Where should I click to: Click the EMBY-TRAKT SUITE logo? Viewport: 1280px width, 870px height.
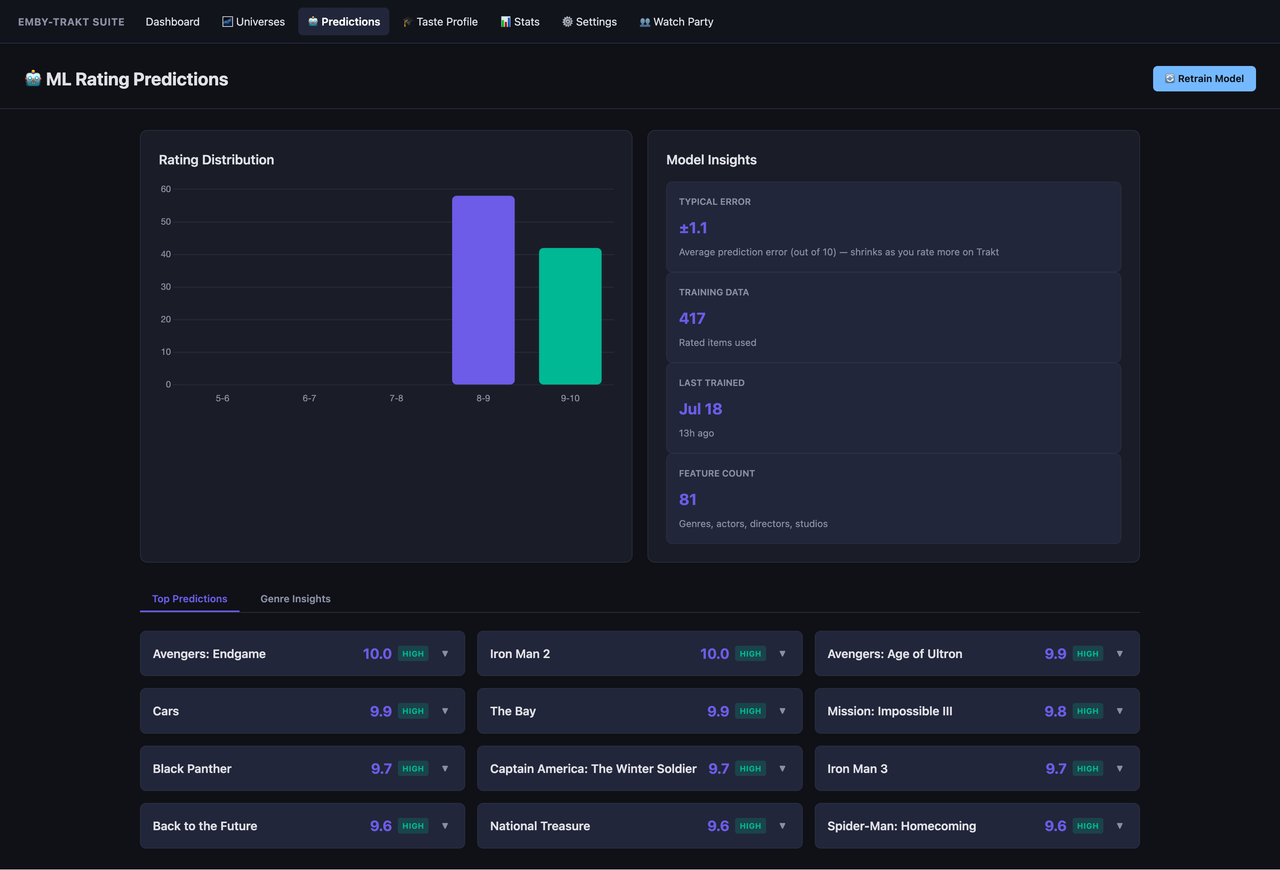[71, 21]
